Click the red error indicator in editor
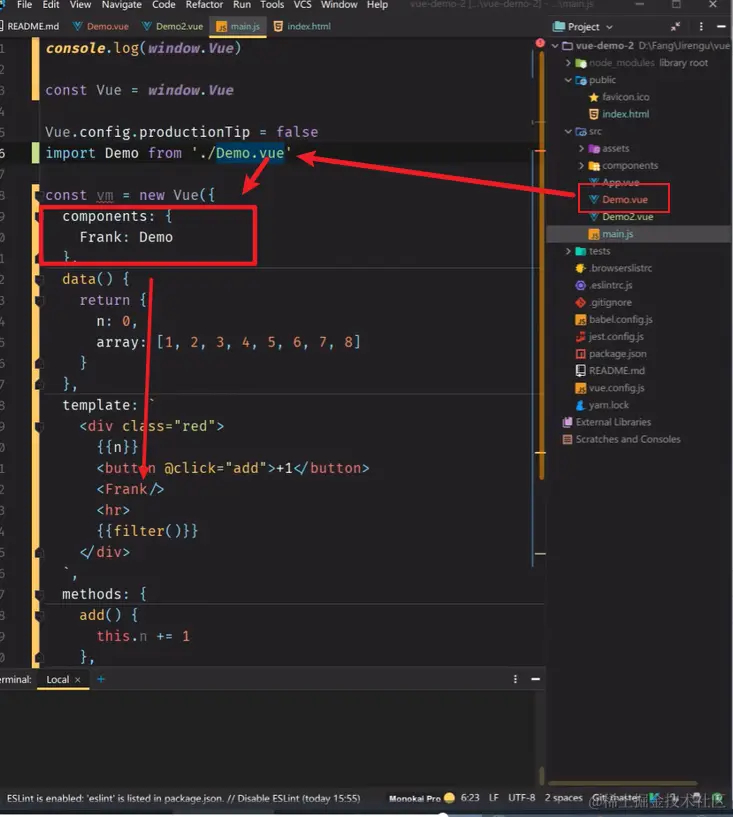The width and height of the screenshot is (733, 817). [x=540, y=43]
